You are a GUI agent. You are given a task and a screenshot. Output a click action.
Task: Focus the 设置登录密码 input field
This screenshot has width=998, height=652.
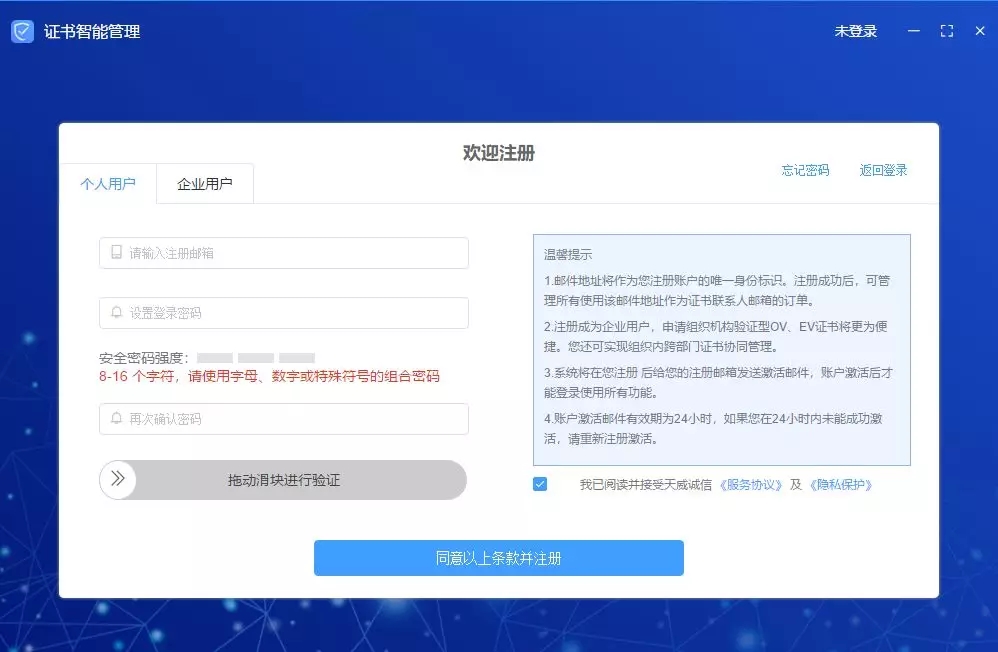[284, 313]
